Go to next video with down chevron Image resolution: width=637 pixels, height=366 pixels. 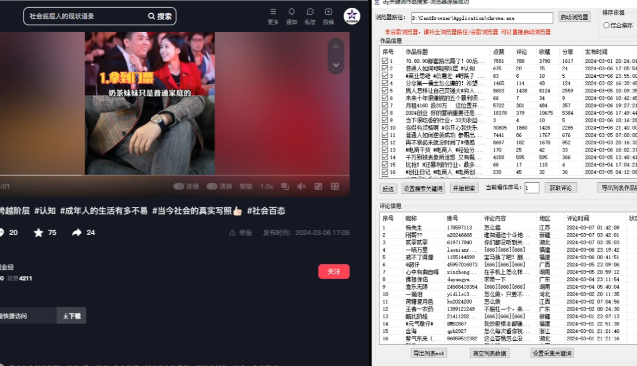pos(336,65)
